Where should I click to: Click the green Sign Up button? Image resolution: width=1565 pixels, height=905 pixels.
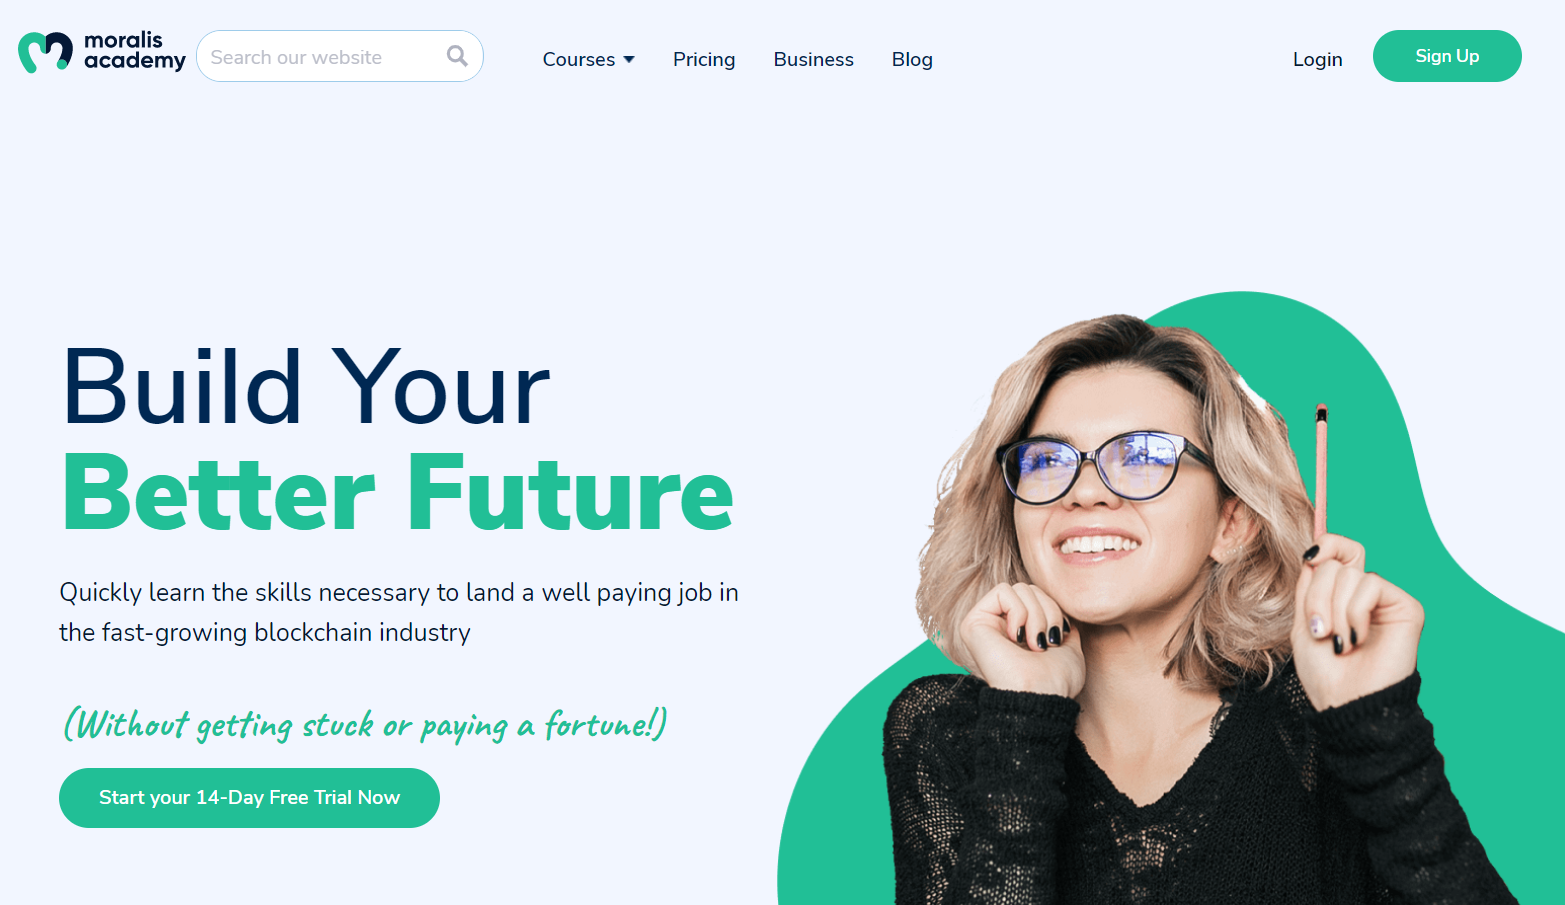pos(1447,56)
